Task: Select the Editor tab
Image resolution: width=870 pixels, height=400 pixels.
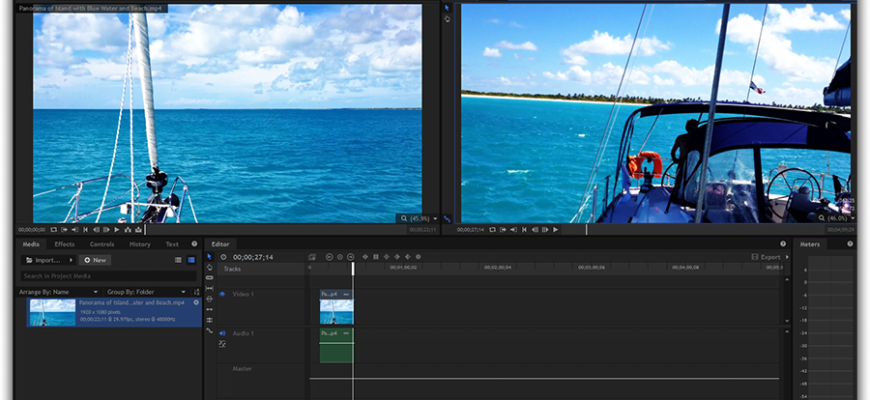Action: 220,244
